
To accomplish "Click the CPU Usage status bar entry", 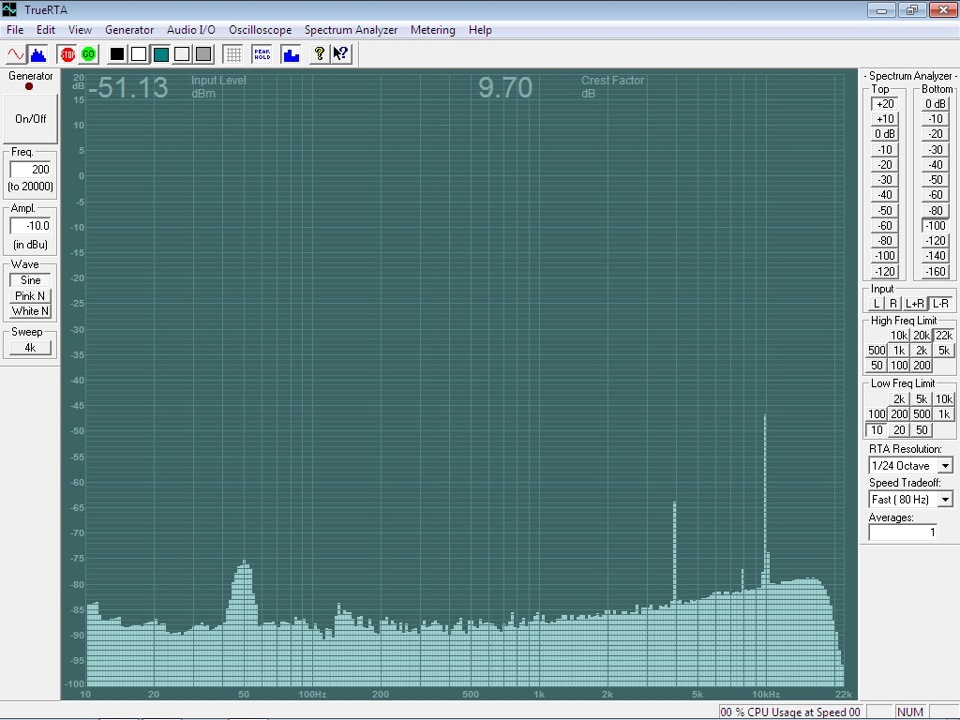I will pos(790,712).
